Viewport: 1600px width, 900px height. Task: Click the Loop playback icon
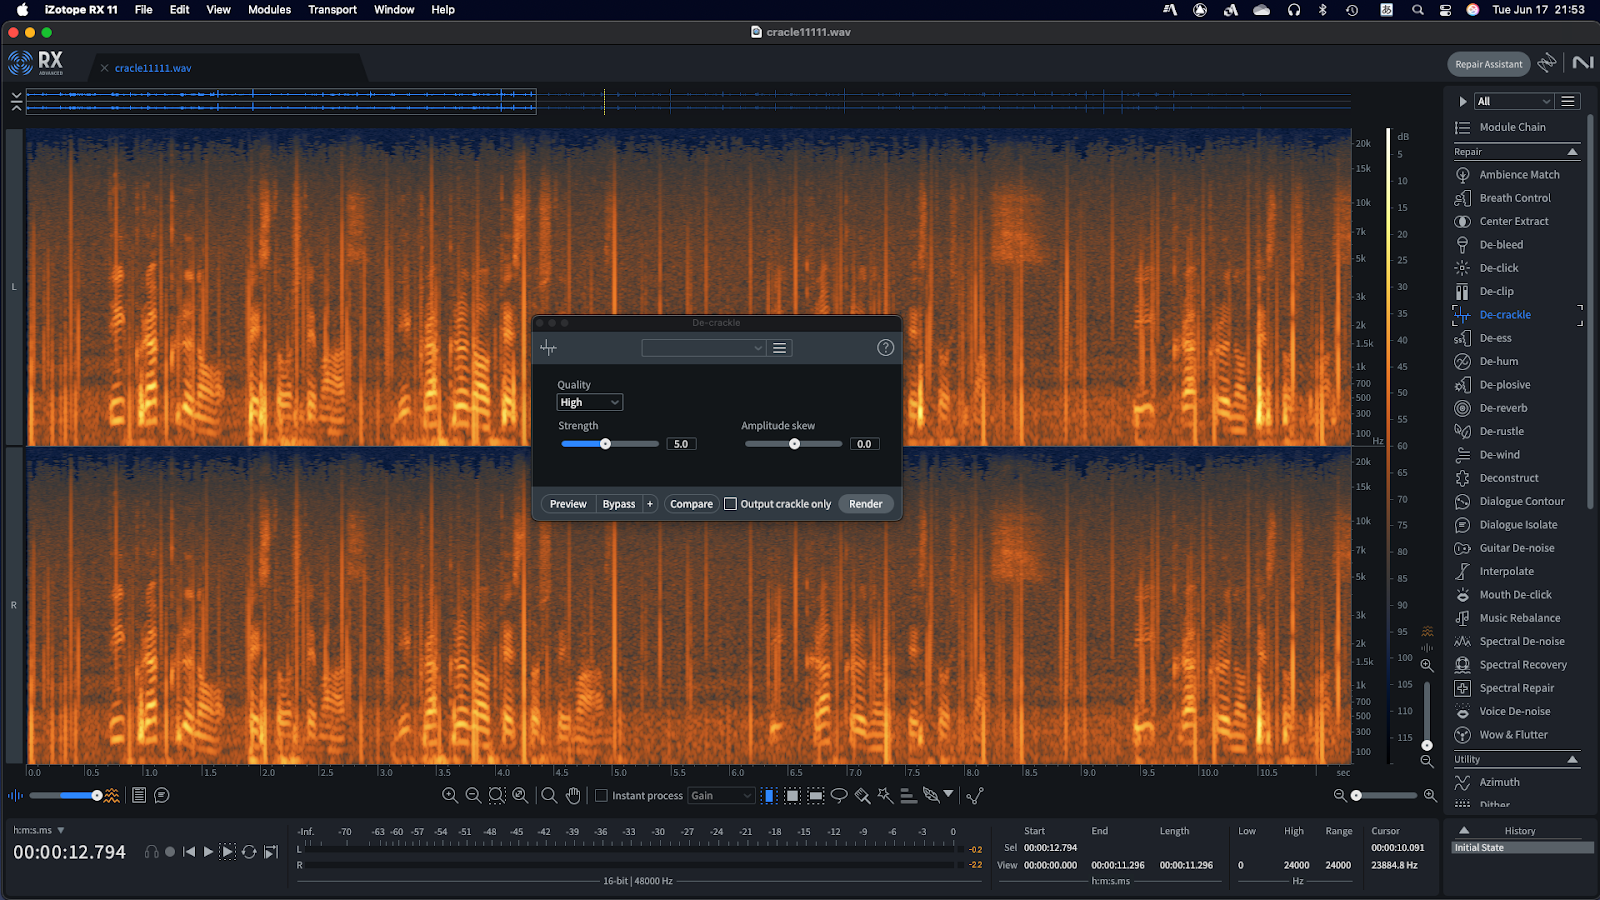tap(249, 852)
